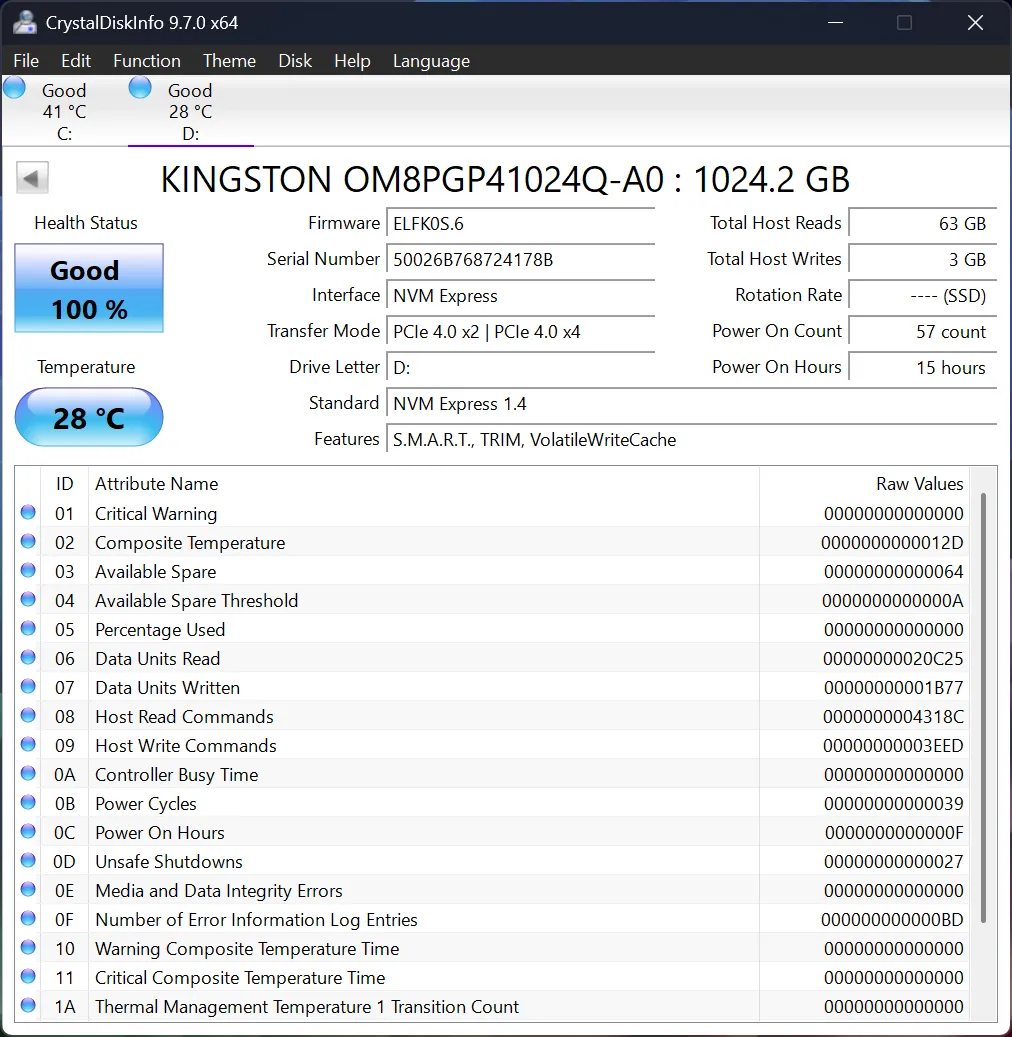Click the Features field S.M.A.R.T., TRIM
The image size is (1012, 1037).
[x=691, y=440]
